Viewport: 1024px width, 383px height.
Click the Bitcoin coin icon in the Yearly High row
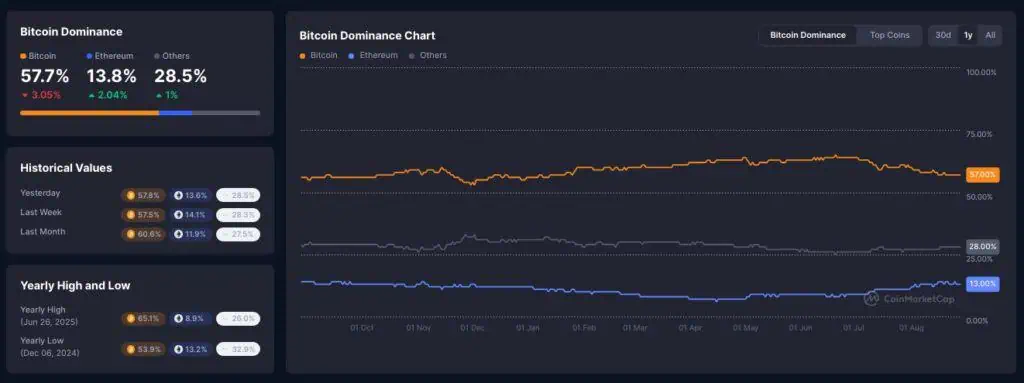(x=131, y=318)
